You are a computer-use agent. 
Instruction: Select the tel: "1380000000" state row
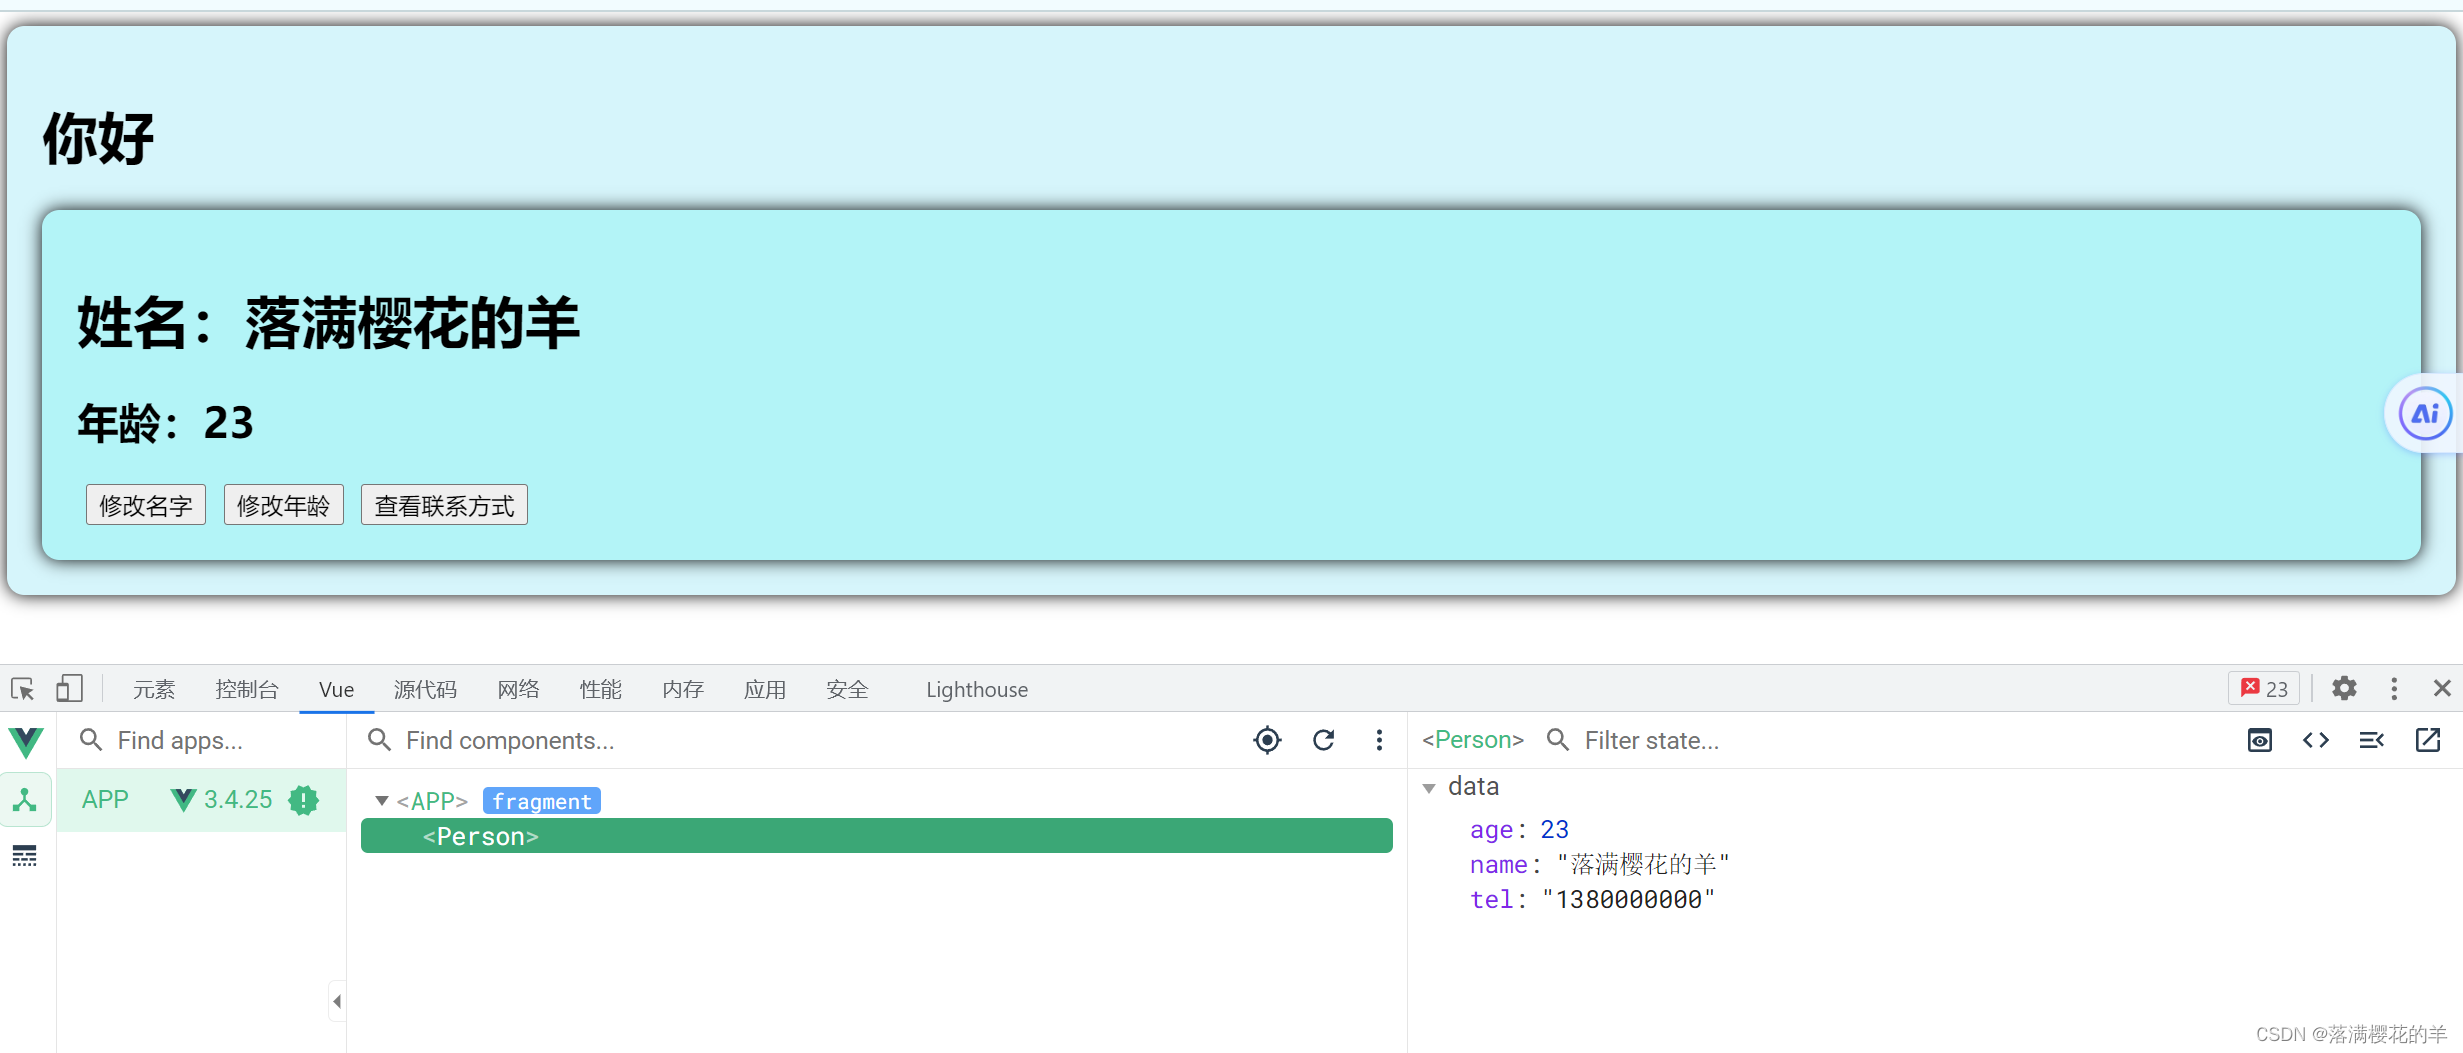pos(1592,900)
